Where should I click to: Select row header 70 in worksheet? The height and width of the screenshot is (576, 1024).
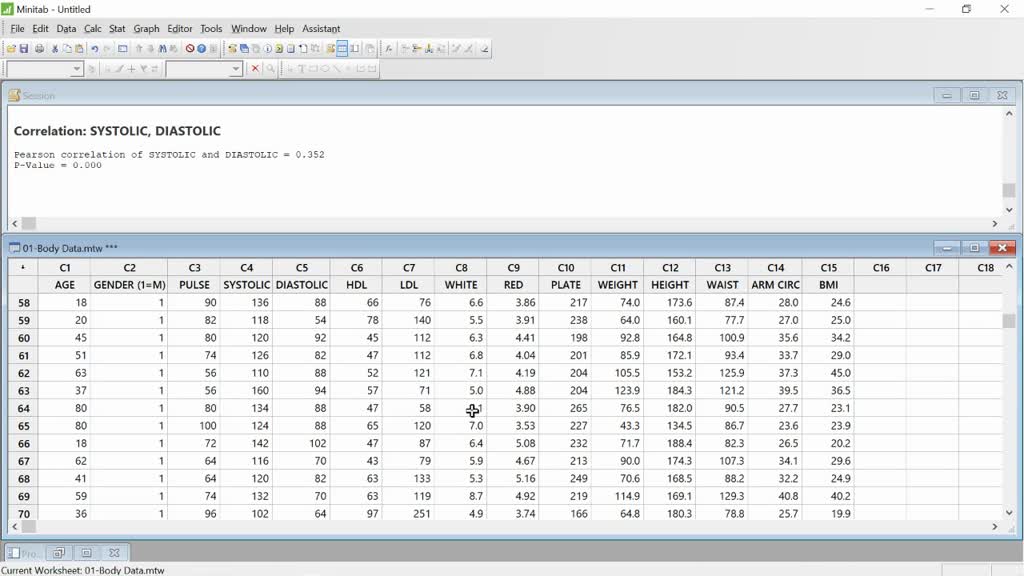click(x=24, y=513)
